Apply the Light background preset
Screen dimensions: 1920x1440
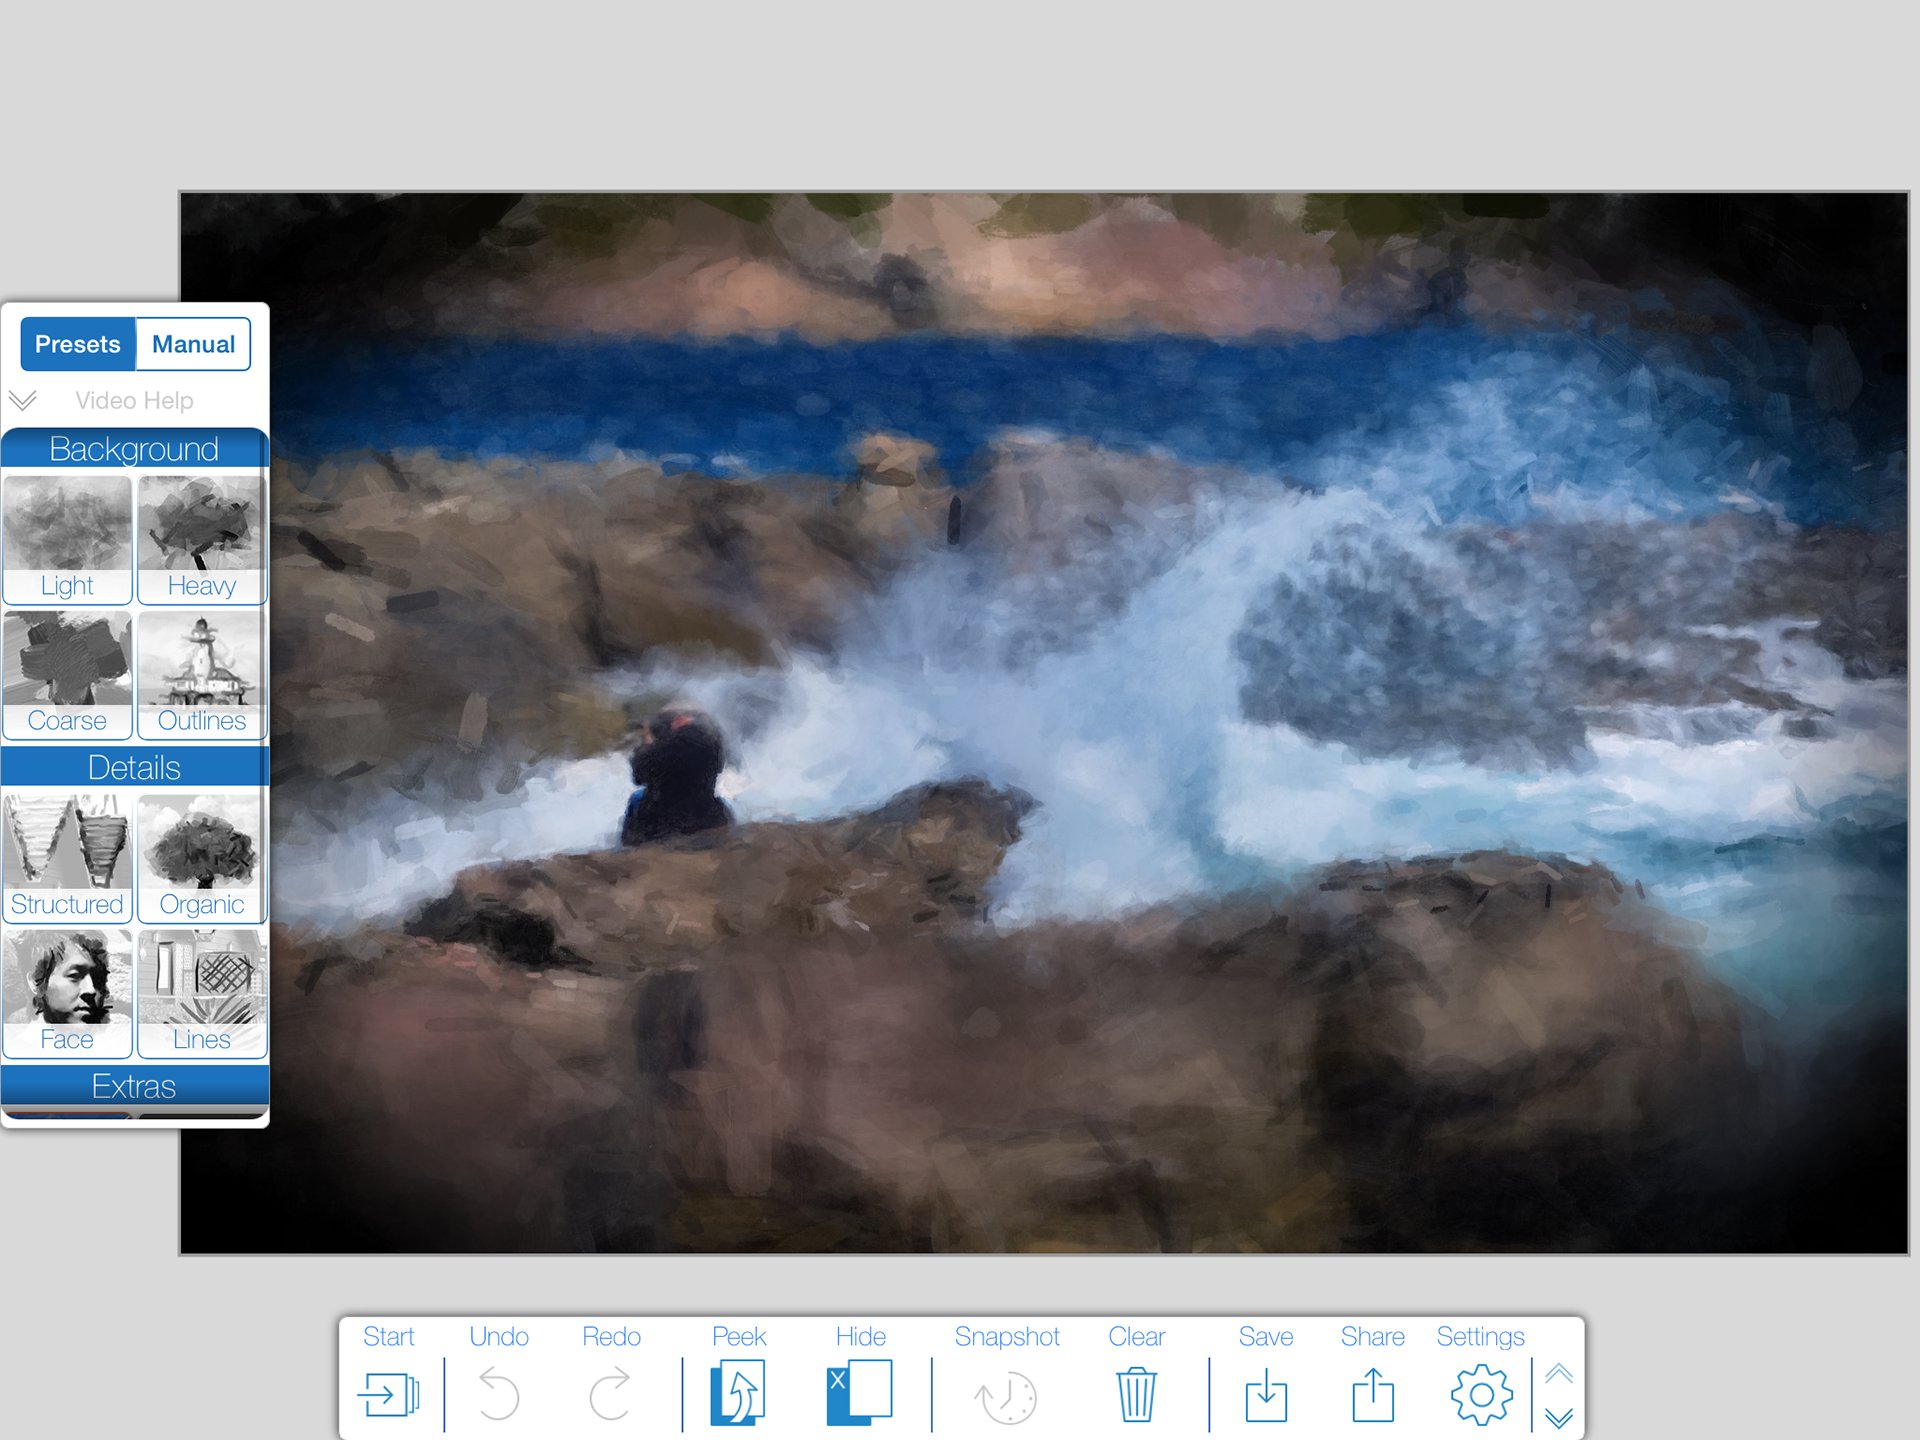pos(67,540)
